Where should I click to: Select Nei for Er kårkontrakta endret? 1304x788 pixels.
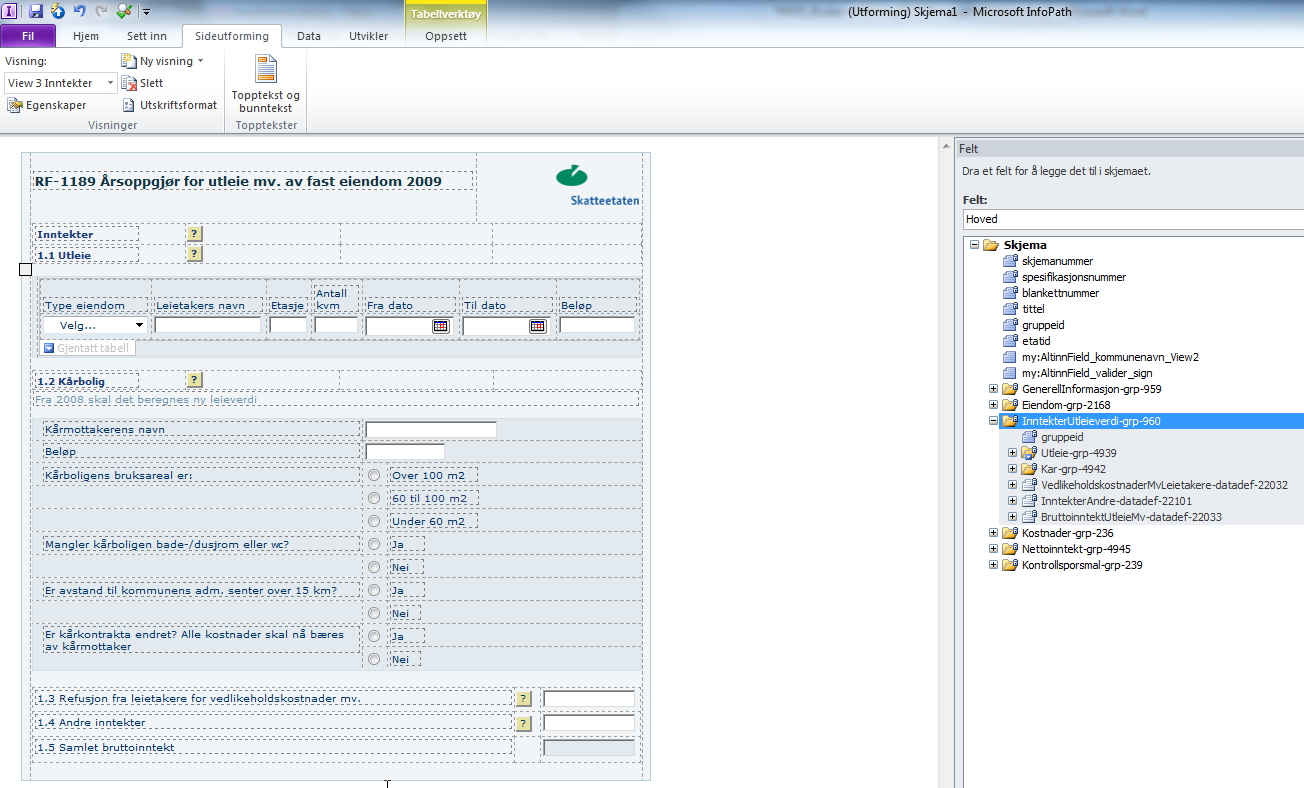pos(374,659)
